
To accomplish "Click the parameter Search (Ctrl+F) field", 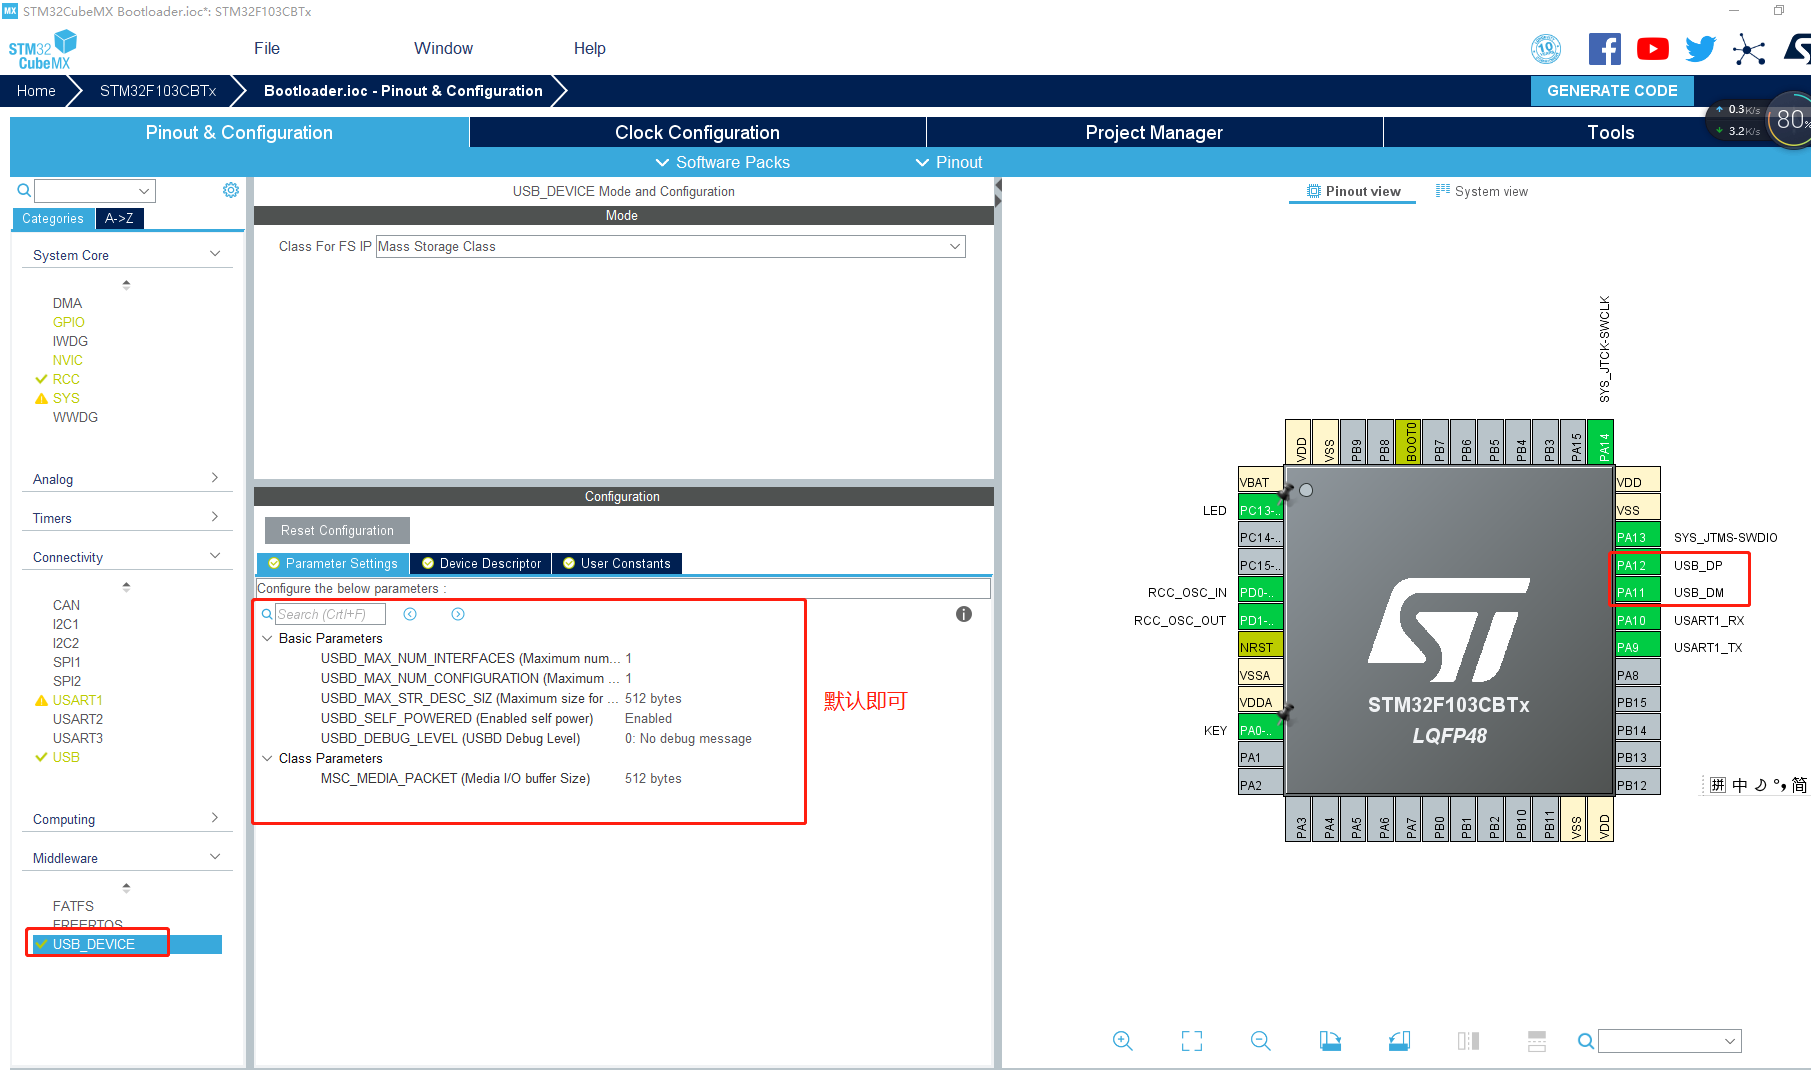I will tap(330, 614).
